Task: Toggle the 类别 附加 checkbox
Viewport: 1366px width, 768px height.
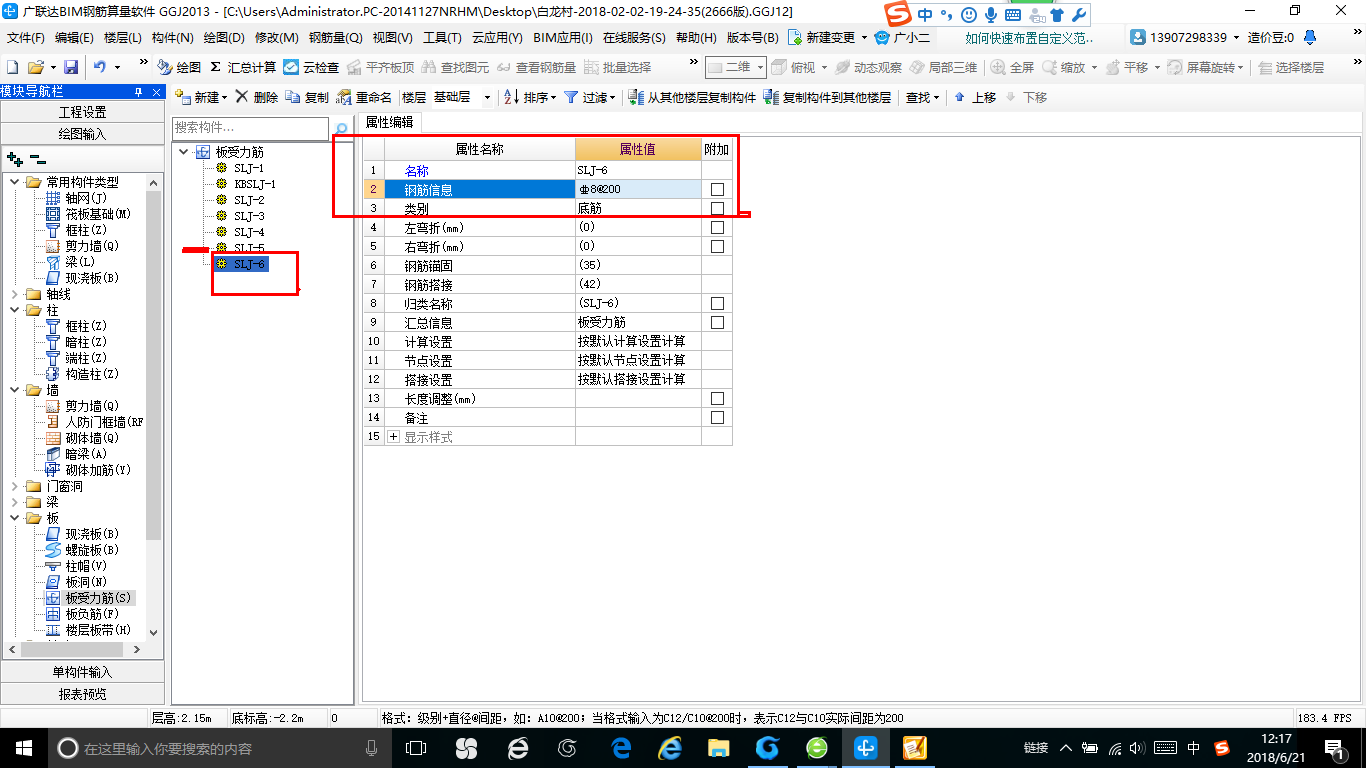Action: click(x=717, y=209)
